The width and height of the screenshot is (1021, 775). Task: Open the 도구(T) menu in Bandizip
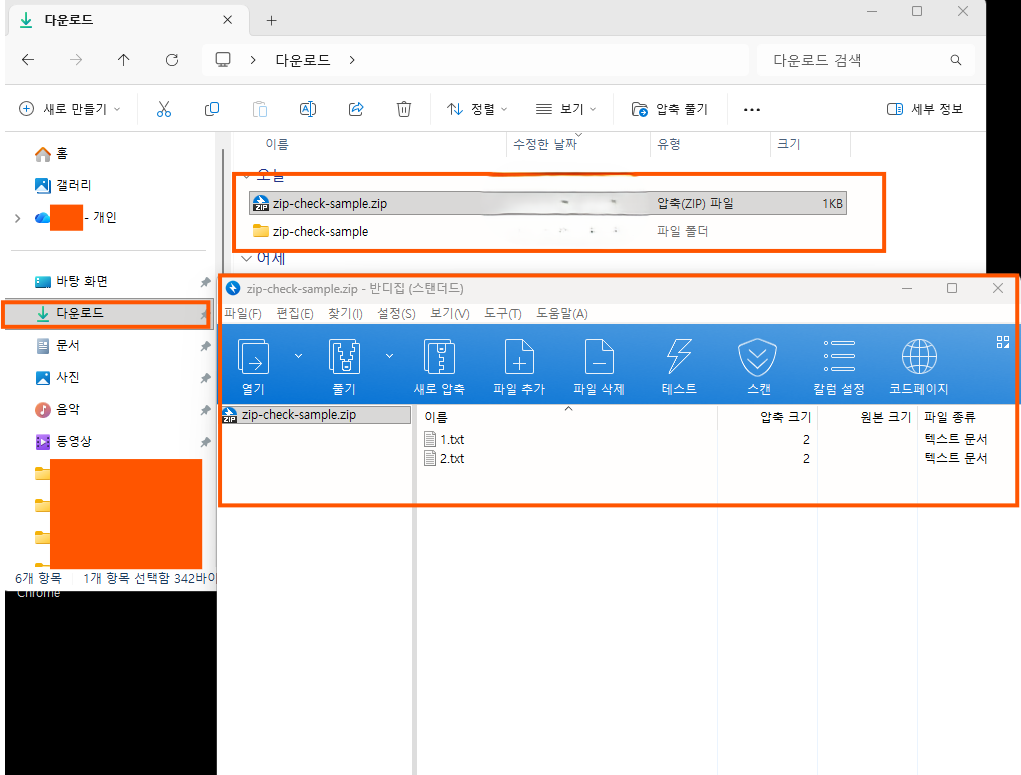(x=503, y=313)
